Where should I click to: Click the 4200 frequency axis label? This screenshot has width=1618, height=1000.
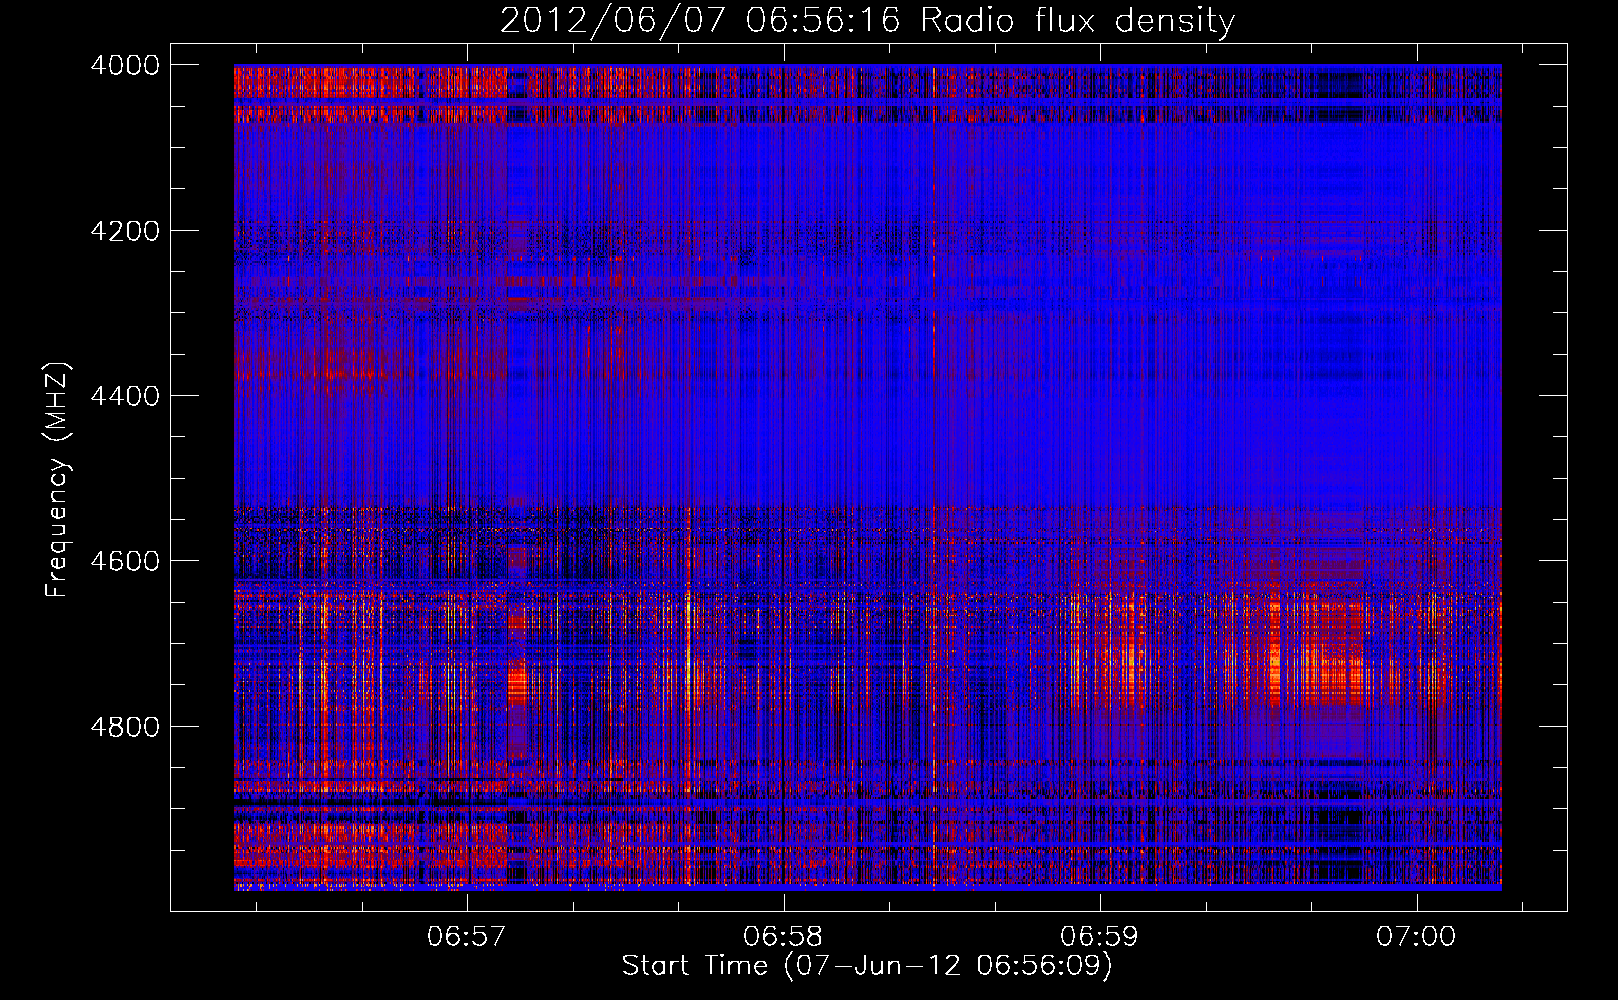coord(125,231)
